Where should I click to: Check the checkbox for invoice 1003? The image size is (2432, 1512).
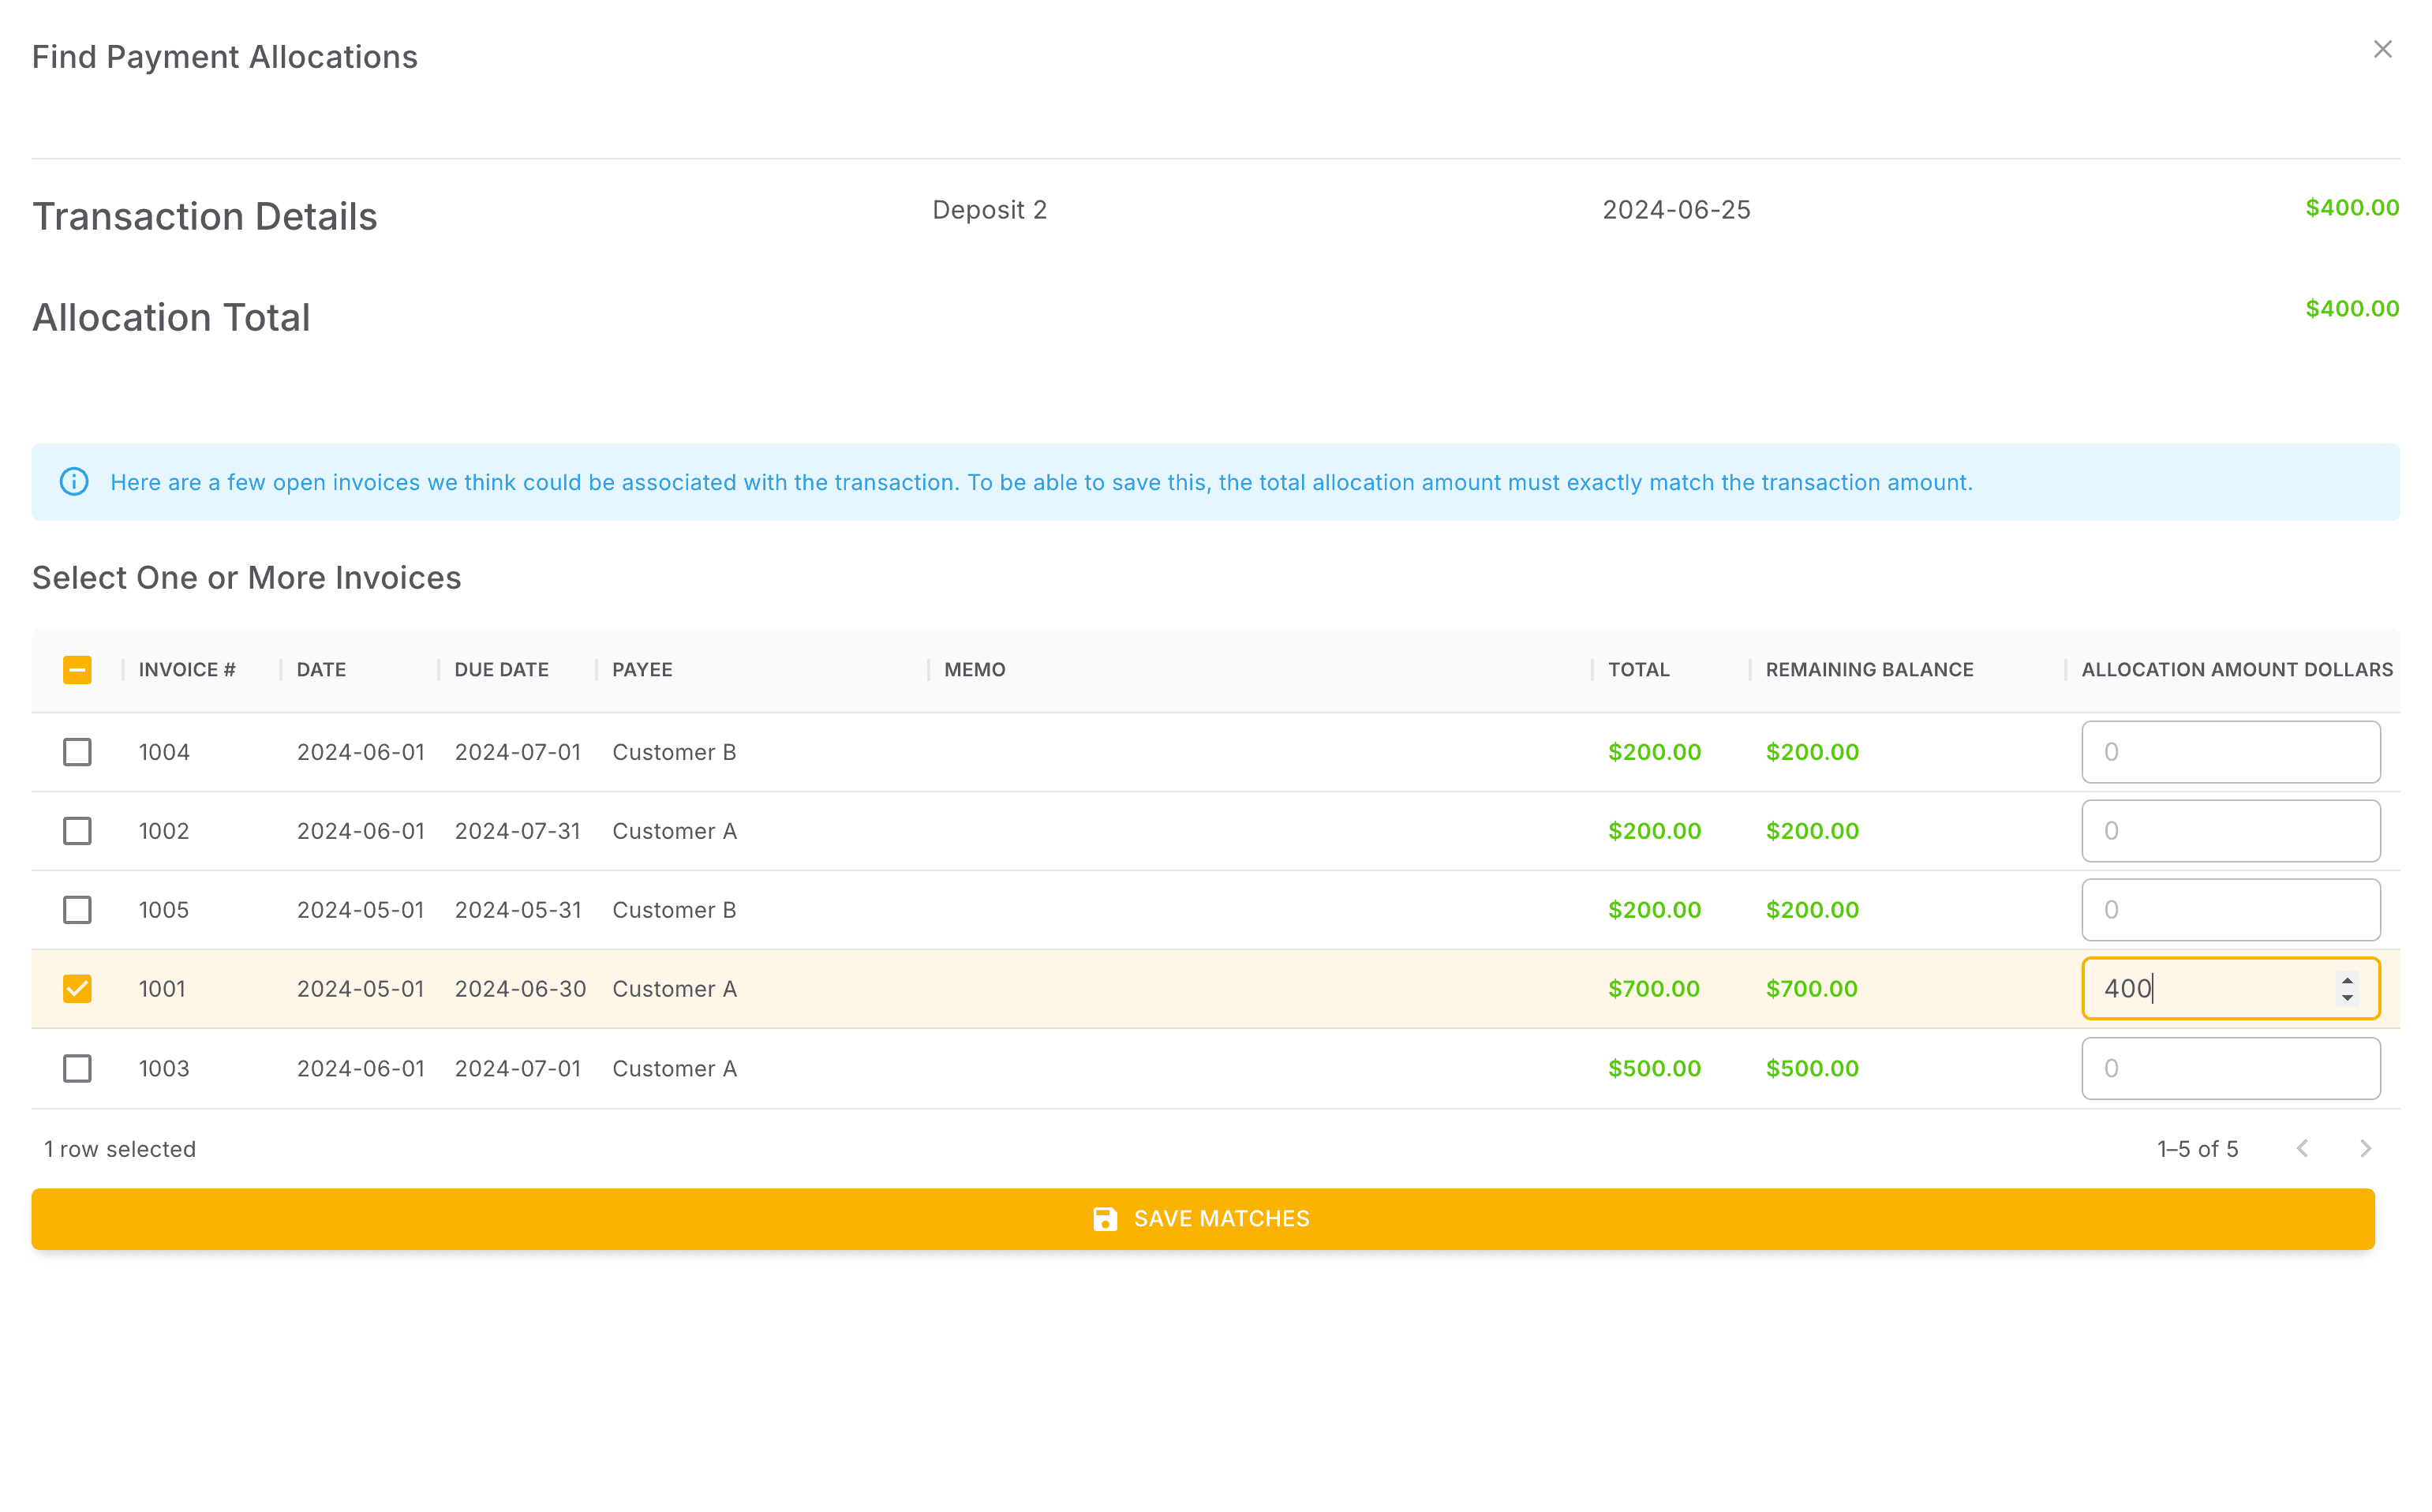tap(78, 1068)
